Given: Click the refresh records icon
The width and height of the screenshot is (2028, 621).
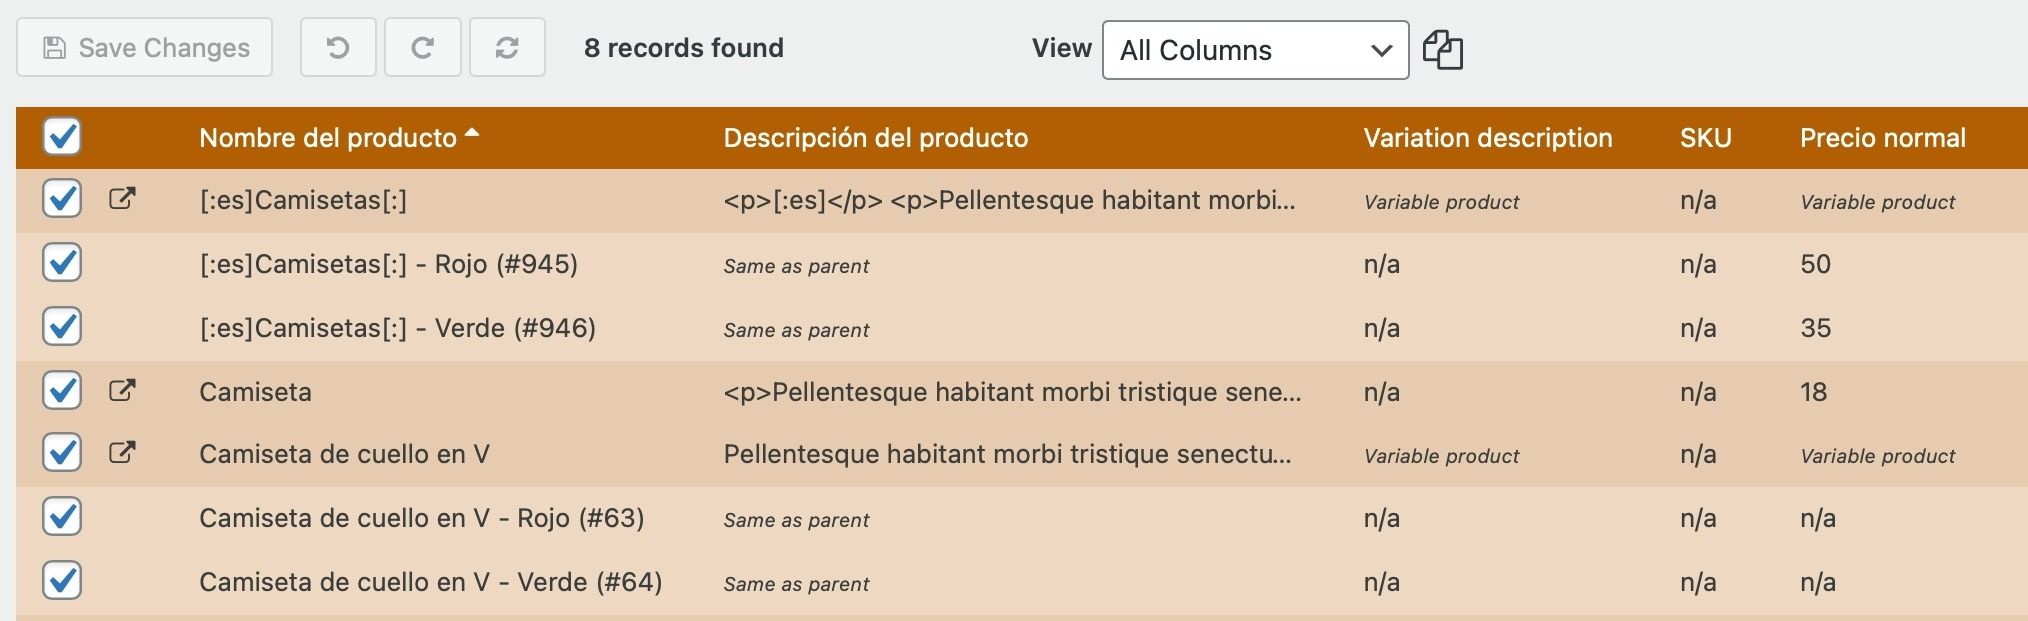Looking at the screenshot, I should coord(507,47).
